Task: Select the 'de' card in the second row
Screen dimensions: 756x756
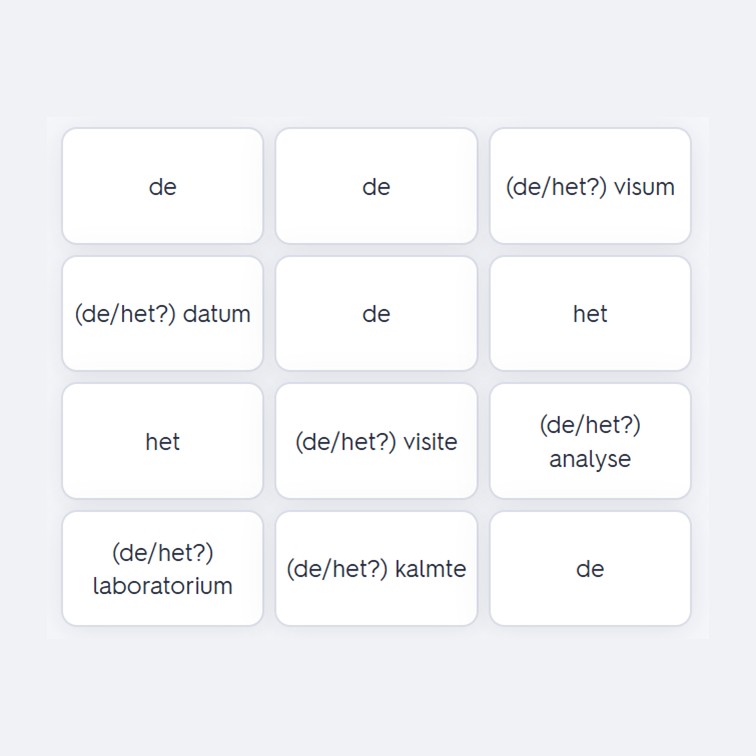Action: click(x=376, y=313)
